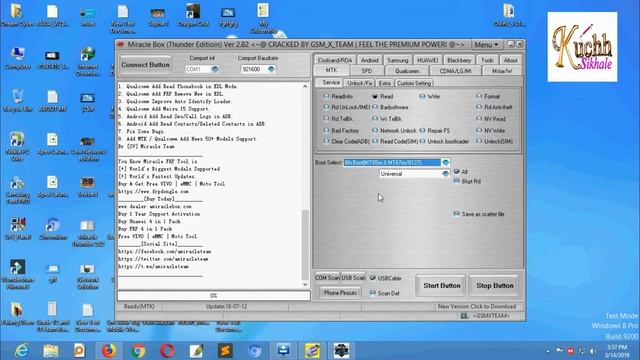
Task: Open the Blackberry tab
Action: (459, 60)
